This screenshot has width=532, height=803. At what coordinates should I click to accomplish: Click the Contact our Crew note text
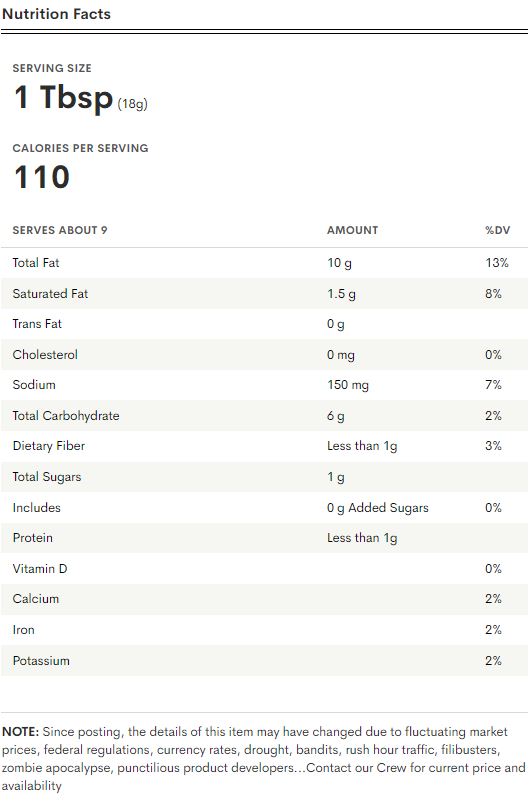(354, 768)
